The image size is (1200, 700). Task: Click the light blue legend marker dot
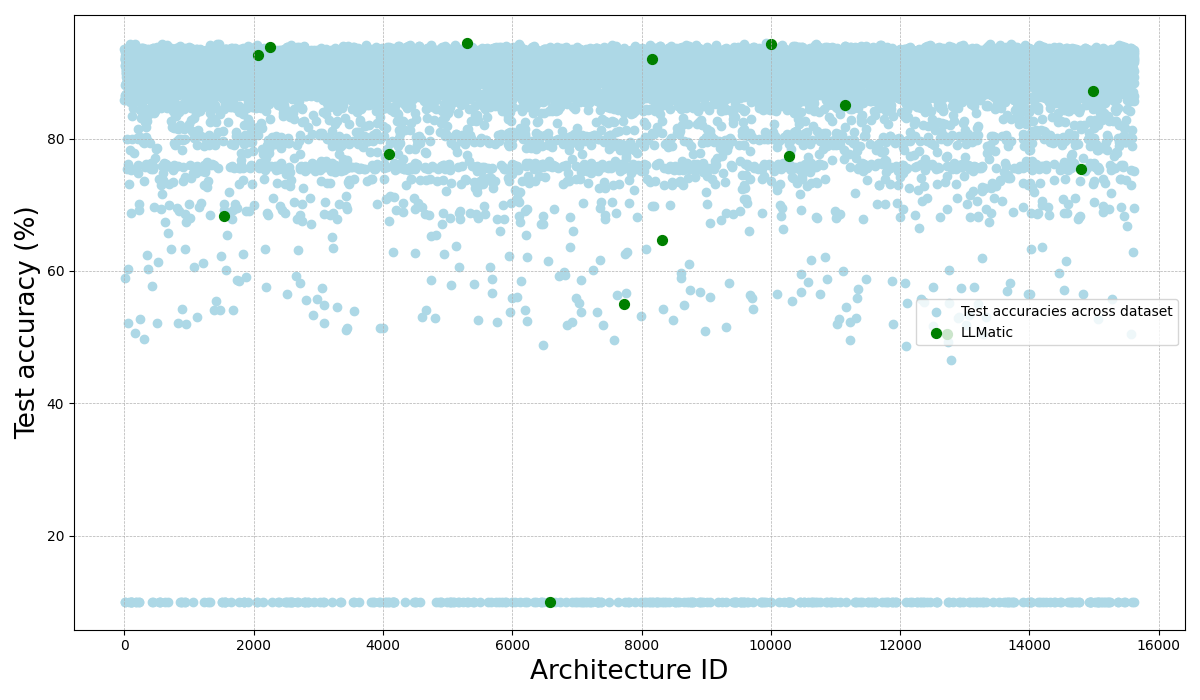(x=936, y=312)
